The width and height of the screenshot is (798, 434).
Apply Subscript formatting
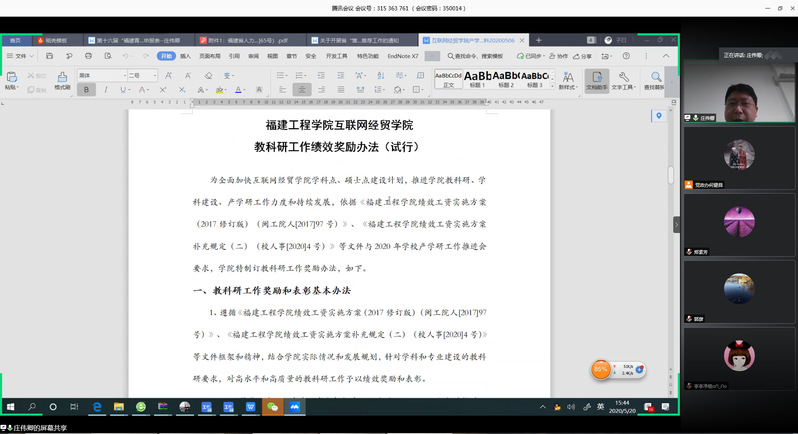[182, 90]
